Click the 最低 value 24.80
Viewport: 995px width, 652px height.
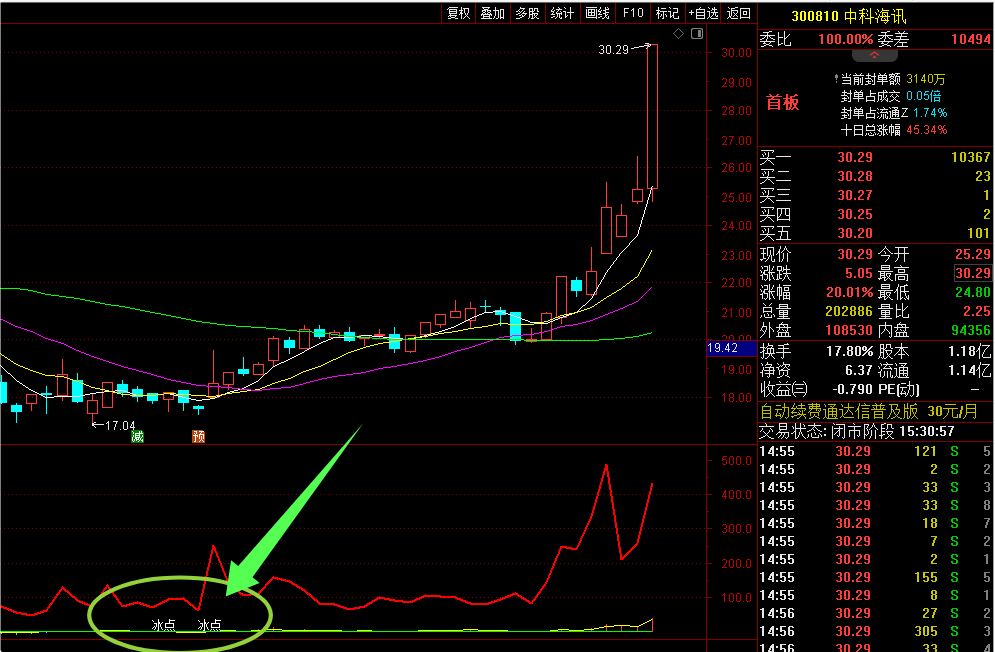coord(973,293)
